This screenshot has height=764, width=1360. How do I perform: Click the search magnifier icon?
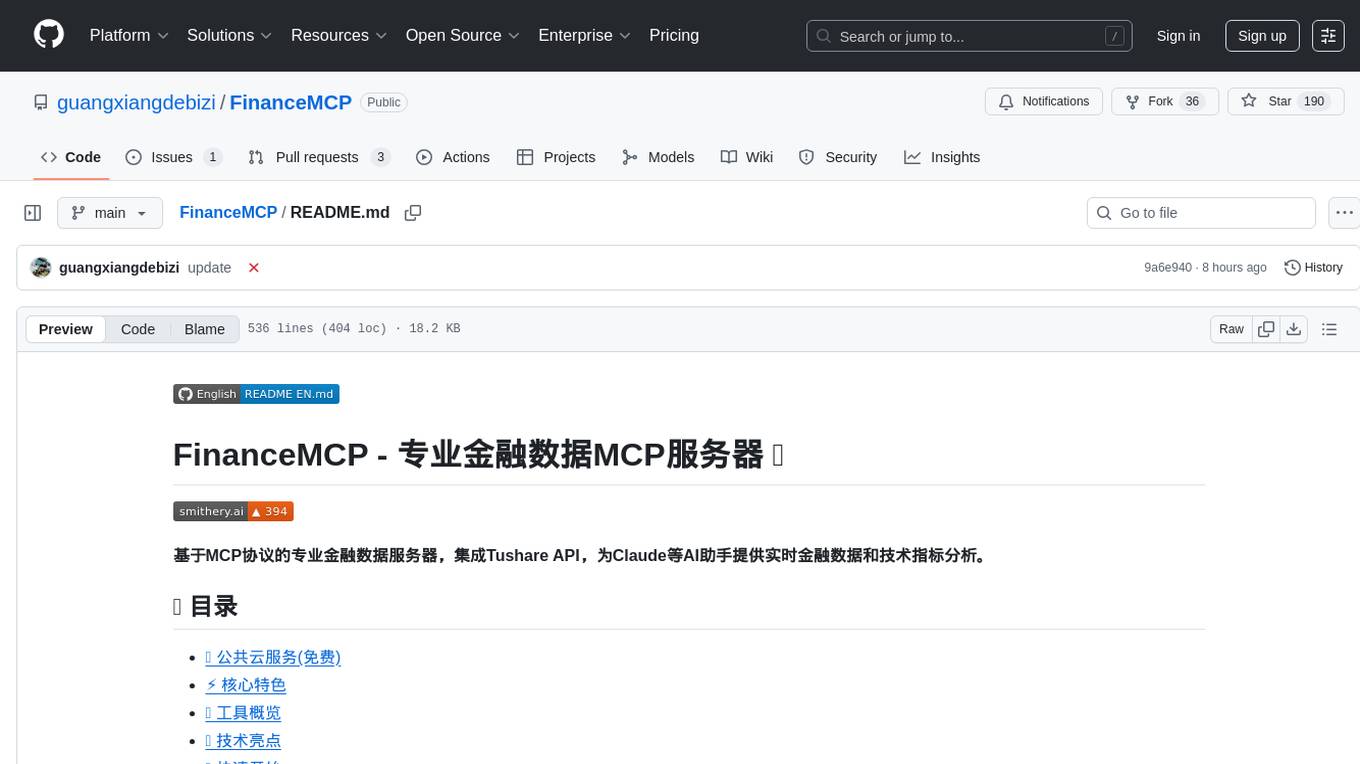pos(824,36)
